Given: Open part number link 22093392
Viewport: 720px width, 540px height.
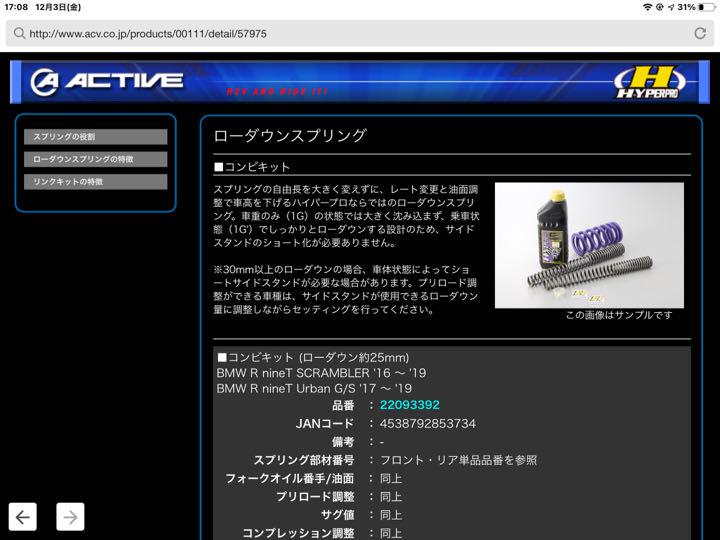Looking at the screenshot, I should (410, 405).
